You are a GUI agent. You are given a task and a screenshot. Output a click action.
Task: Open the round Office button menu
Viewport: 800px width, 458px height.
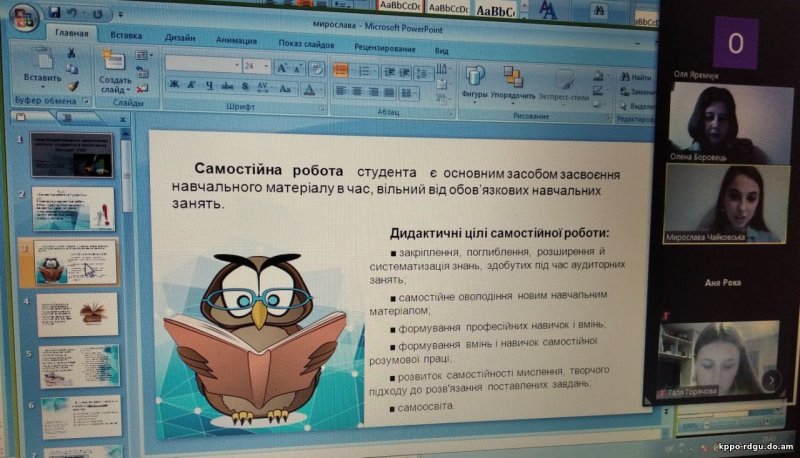(22, 18)
